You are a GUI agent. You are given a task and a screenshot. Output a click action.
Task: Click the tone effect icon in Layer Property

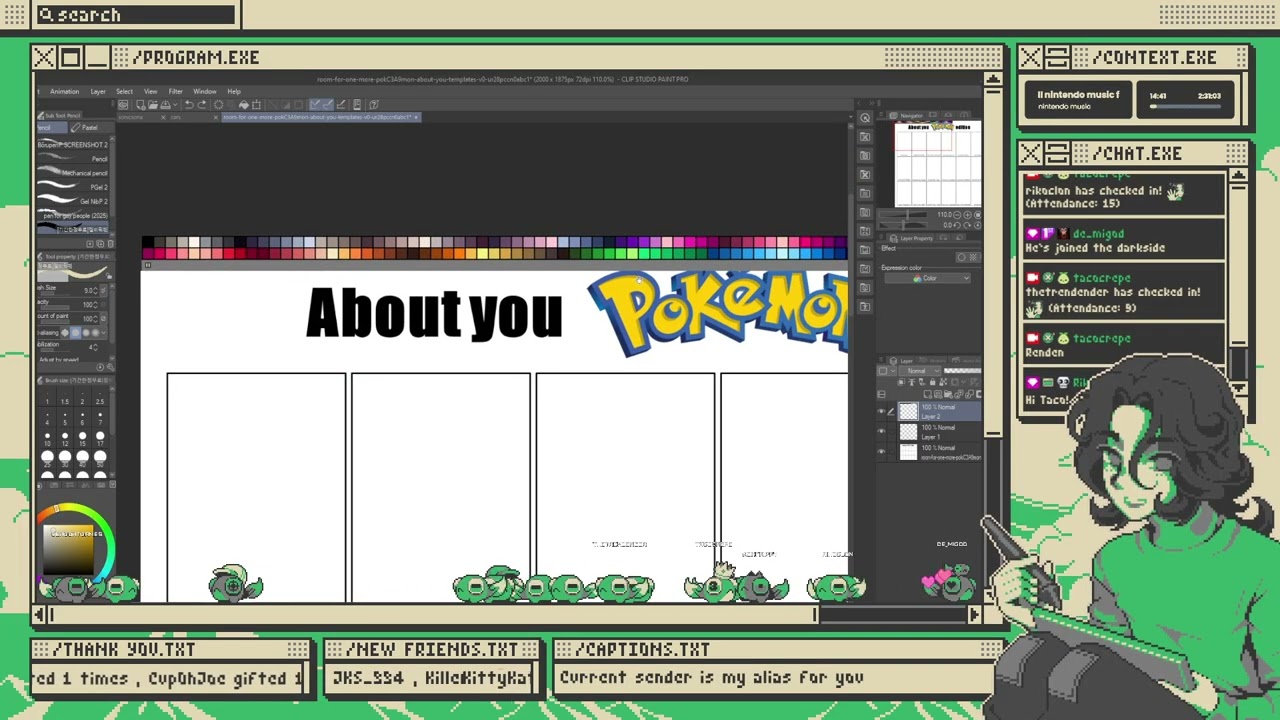(973, 257)
